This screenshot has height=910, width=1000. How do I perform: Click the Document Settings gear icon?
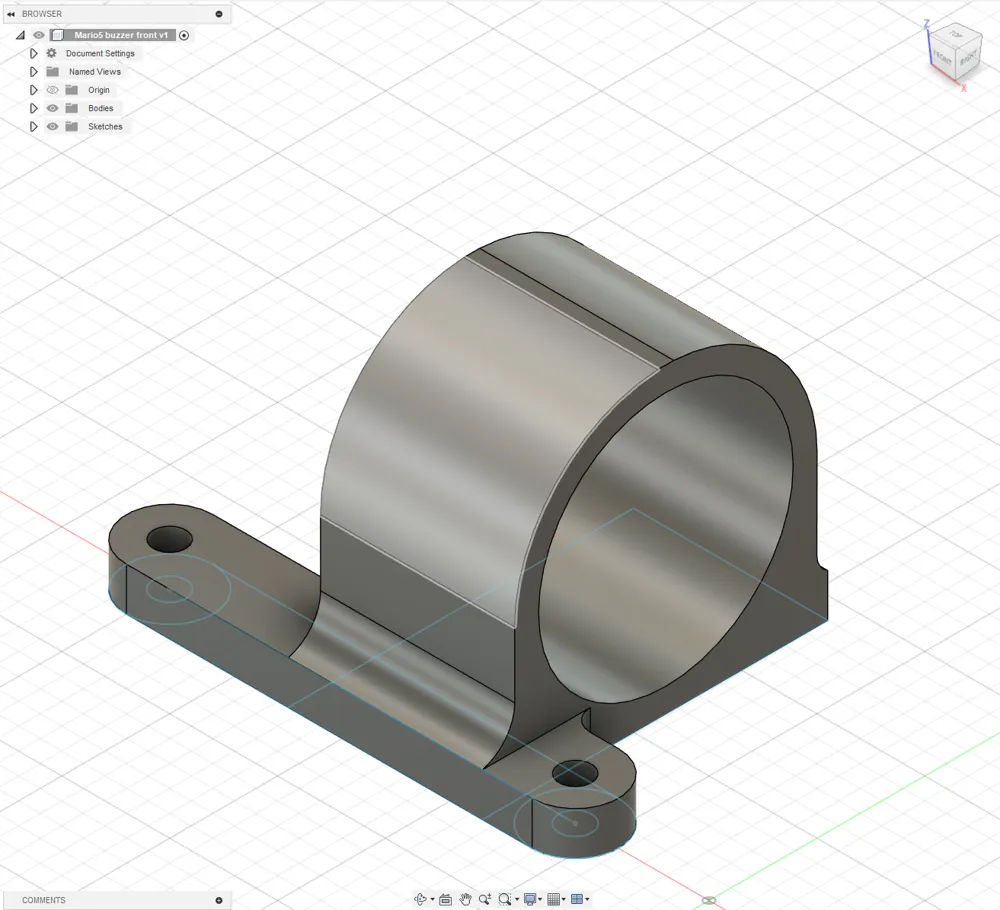tap(52, 54)
